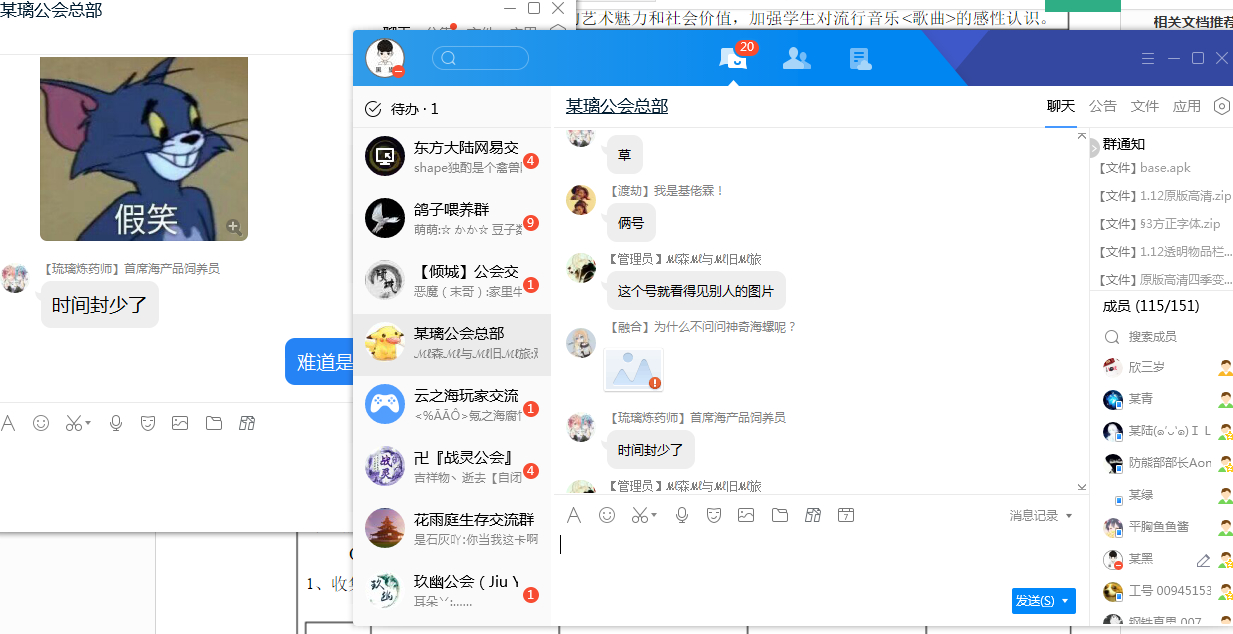Open 消息记录 message history
Viewport: 1233px width, 634px height.
(1034, 516)
